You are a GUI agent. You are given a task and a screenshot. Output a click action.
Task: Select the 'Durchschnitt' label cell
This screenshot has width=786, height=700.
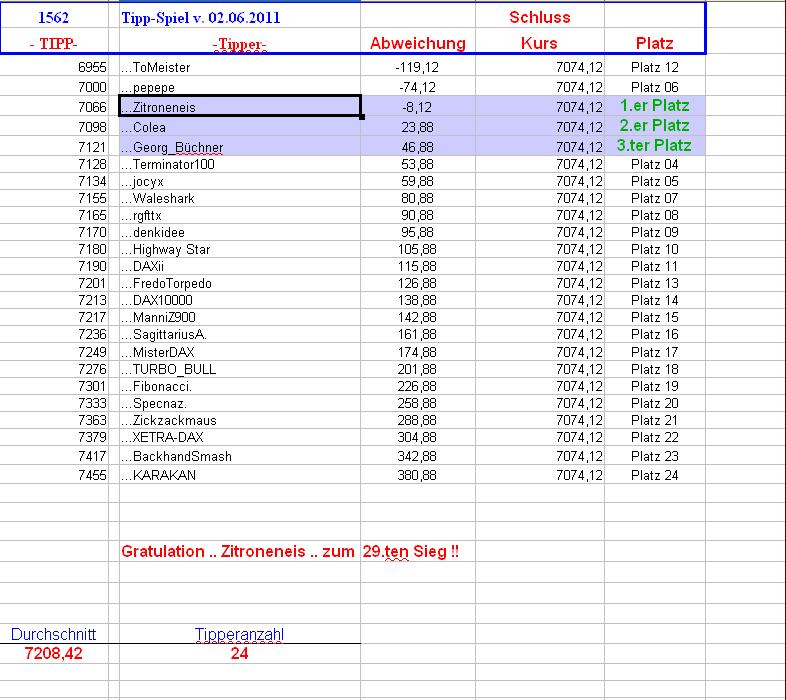[x=54, y=634]
